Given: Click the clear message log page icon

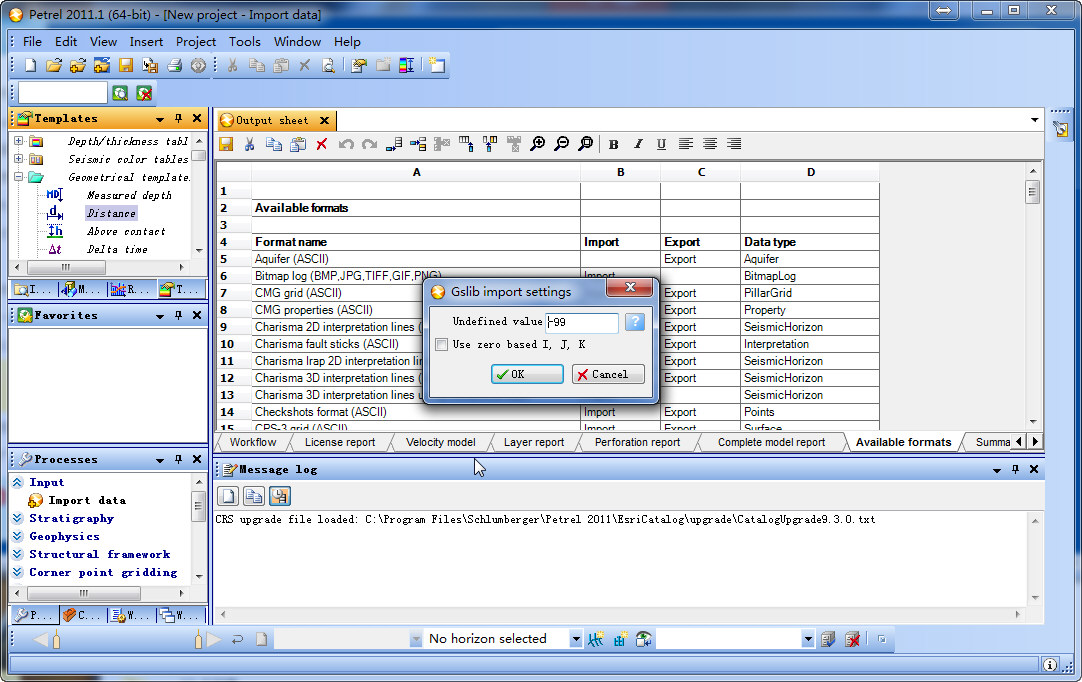Looking at the screenshot, I should [228, 496].
